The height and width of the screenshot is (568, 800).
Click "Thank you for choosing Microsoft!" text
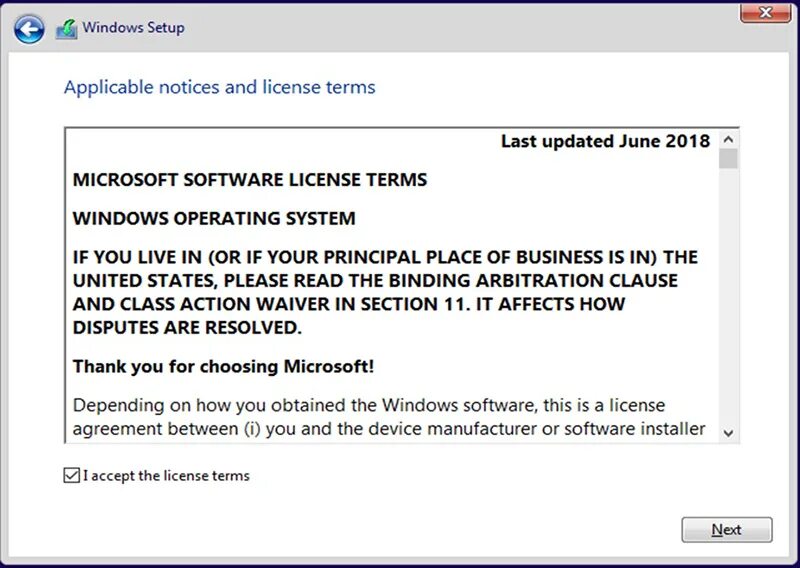coord(223,366)
